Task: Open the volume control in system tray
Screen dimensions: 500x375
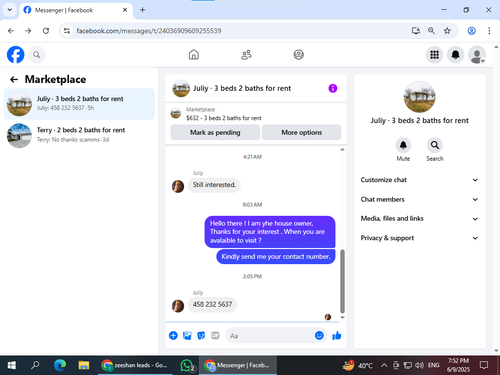Action: tap(419, 365)
